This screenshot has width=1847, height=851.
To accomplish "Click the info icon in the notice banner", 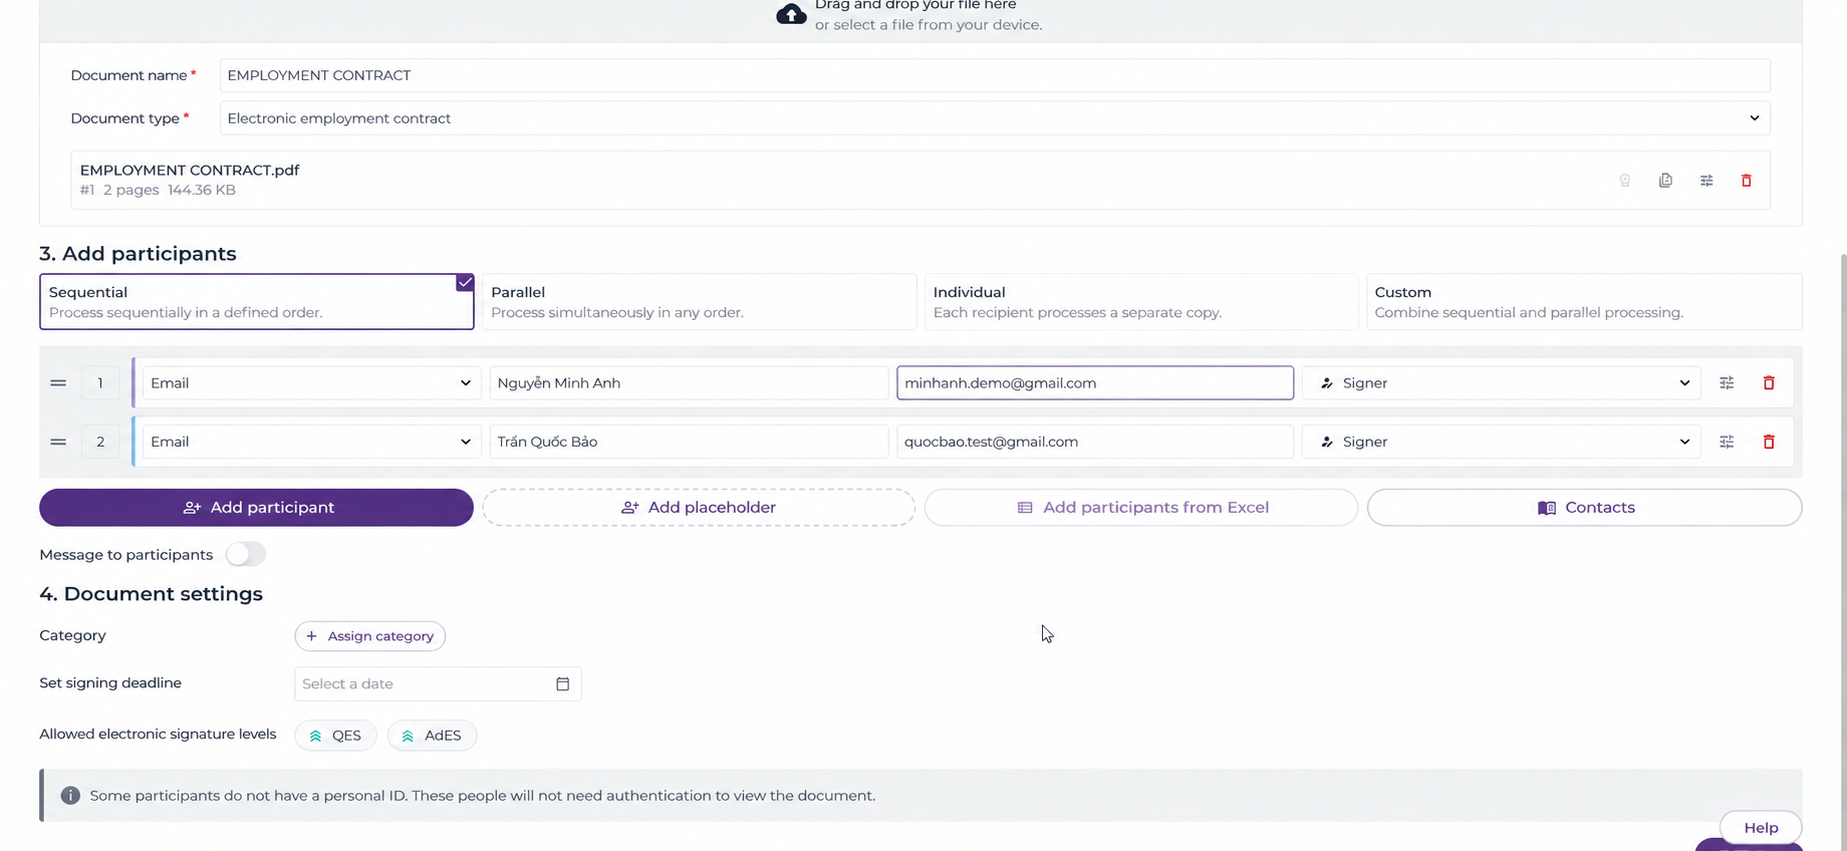I will point(70,796).
